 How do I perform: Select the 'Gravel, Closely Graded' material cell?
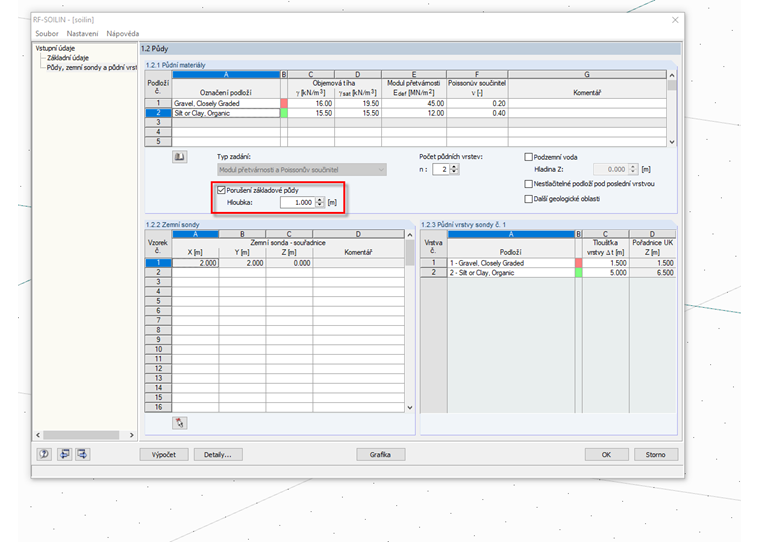(226, 103)
